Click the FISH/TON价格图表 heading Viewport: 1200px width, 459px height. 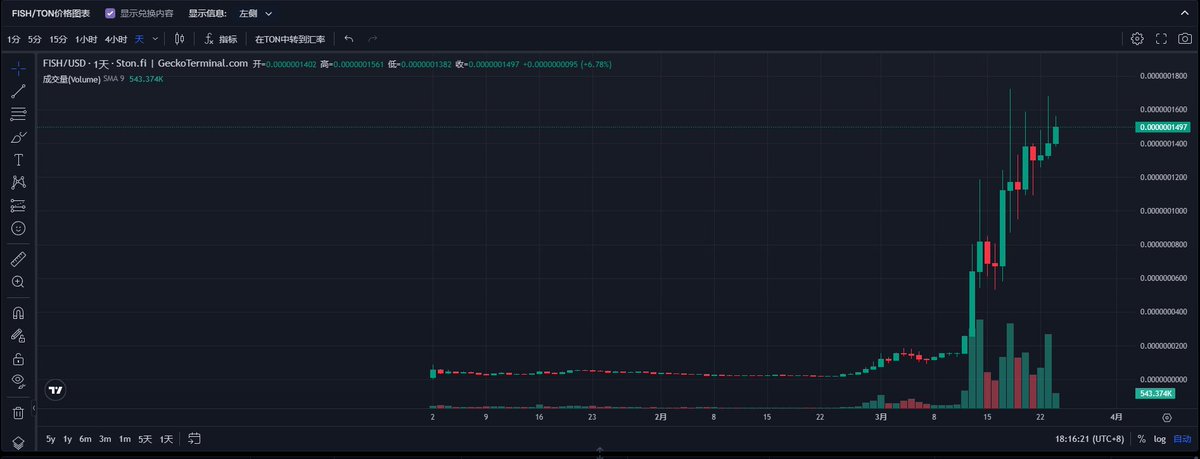pos(50,14)
